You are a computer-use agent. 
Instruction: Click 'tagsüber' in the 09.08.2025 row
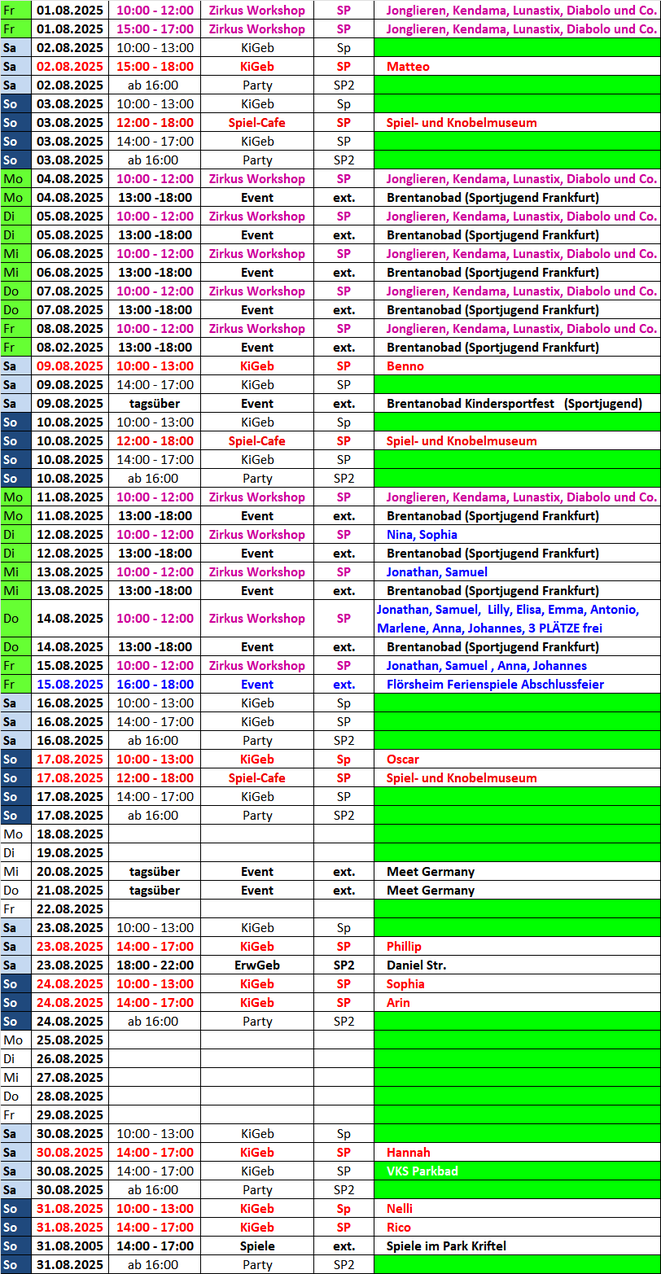click(x=155, y=403)
